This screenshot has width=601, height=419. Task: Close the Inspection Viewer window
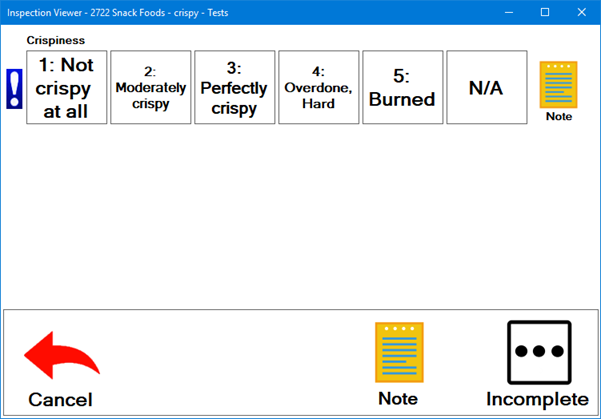click(x=581, y=12)
